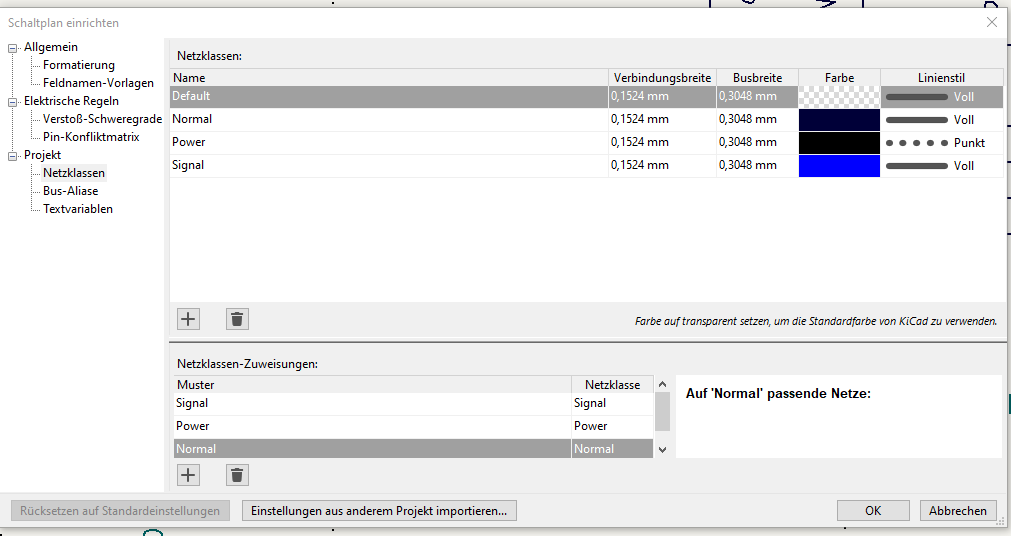Viewport: 1011px width, 536px height.
Task: Open the Textvariablen page
Action: tap(77, 209)
